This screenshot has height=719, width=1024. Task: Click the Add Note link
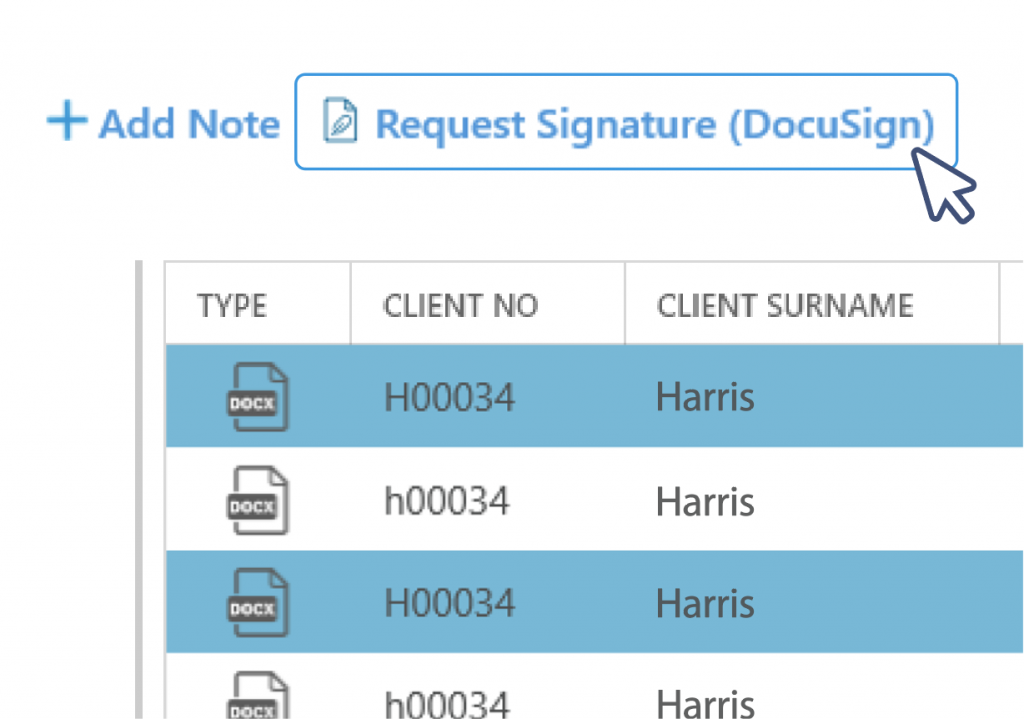click(x=163, y=123)
